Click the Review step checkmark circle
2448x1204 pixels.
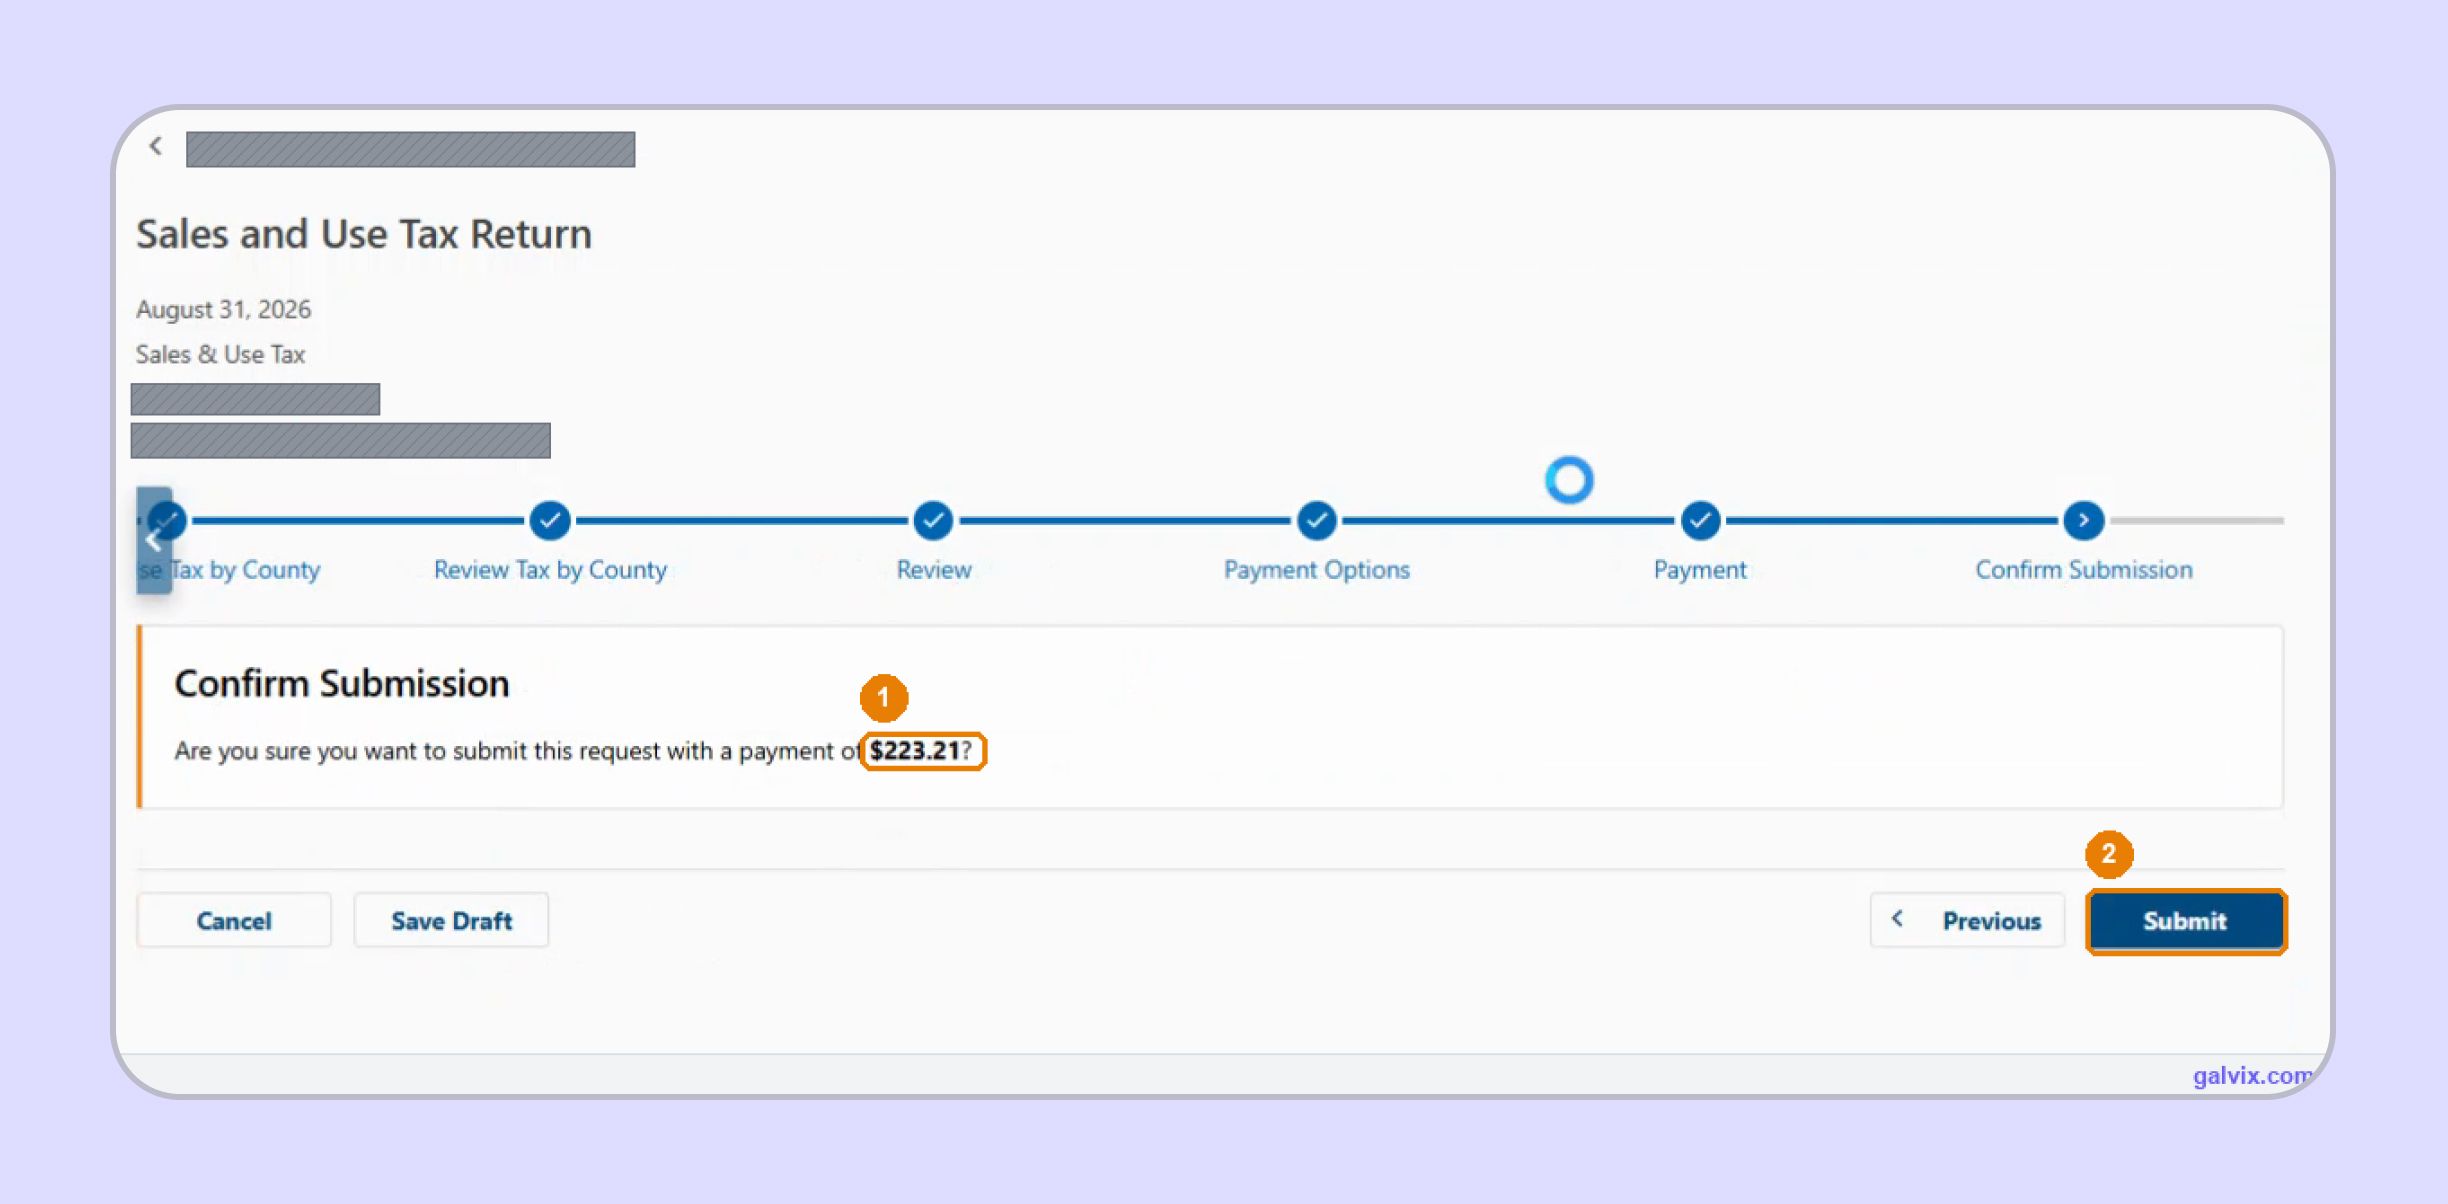click(933, 520)
